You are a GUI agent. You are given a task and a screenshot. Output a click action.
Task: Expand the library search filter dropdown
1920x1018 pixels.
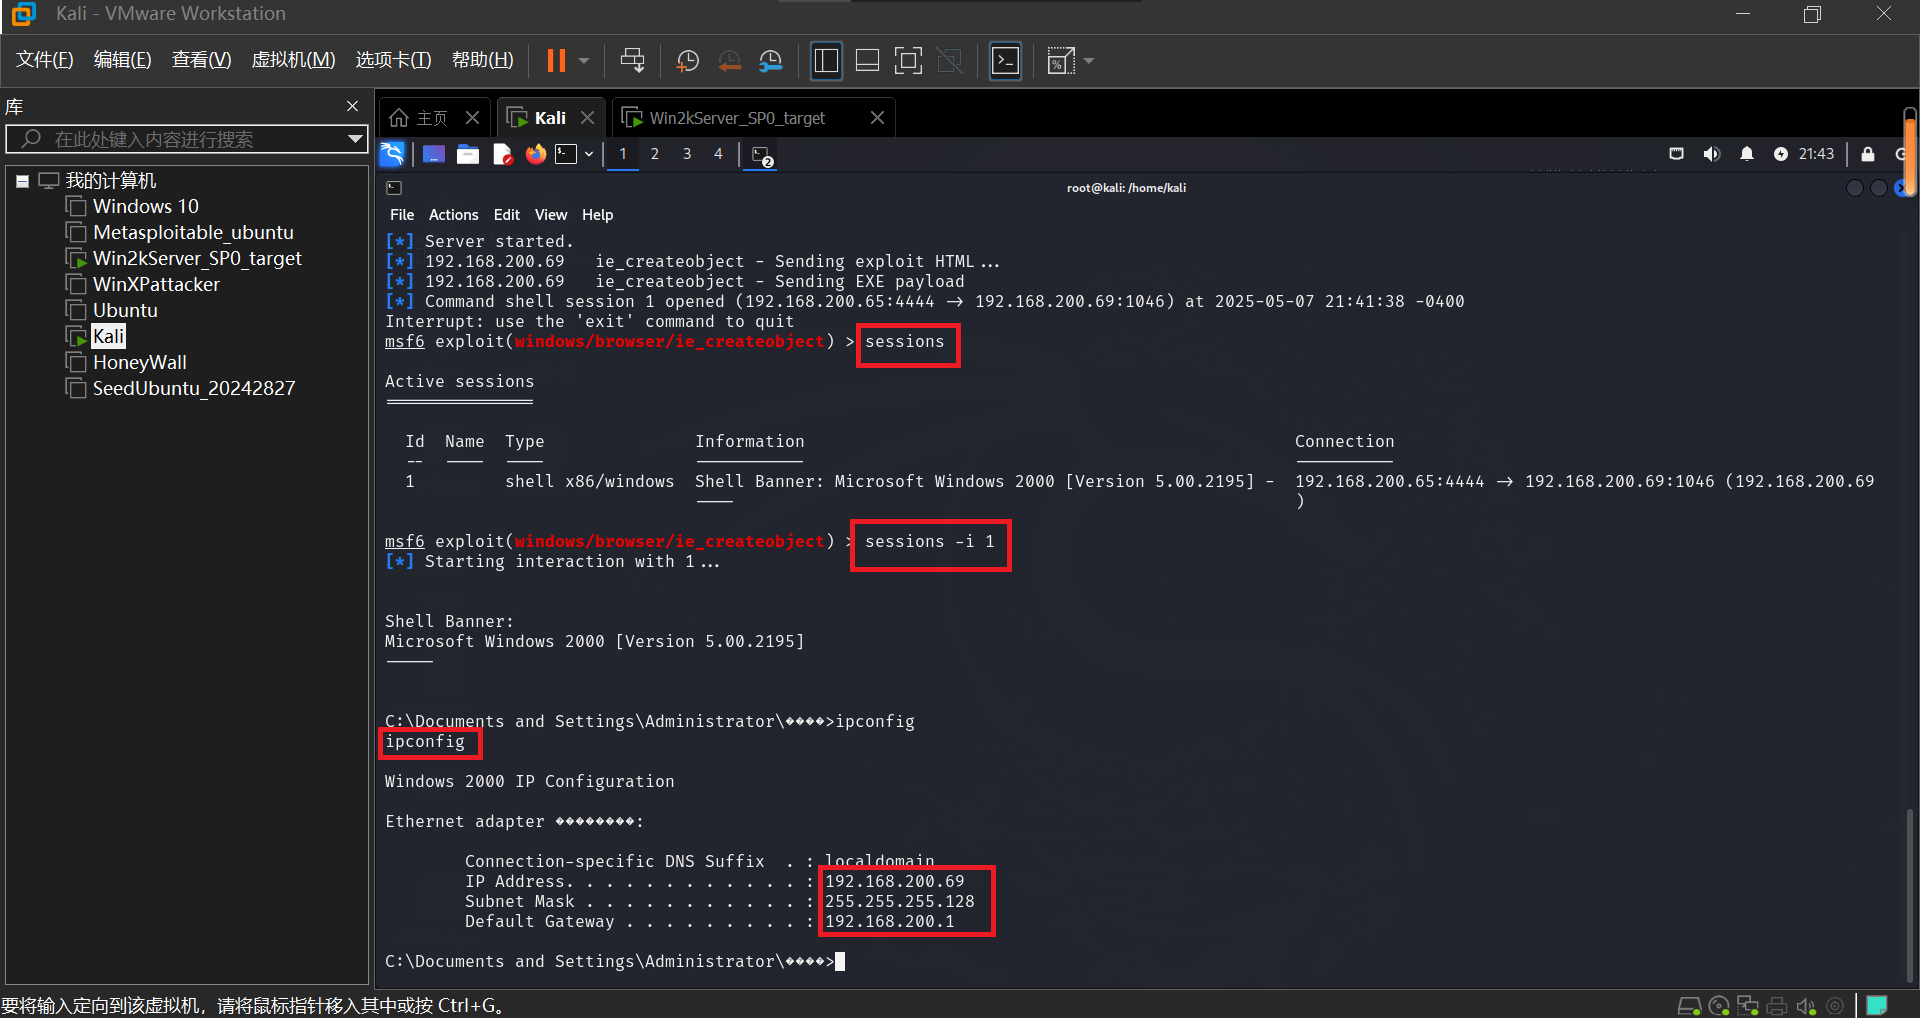click(354, 139)
